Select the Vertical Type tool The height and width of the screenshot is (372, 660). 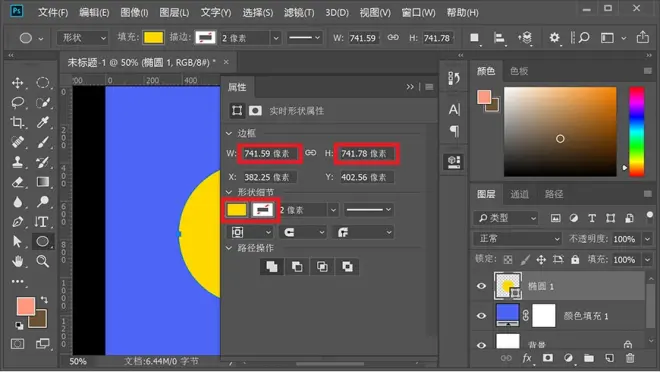click(x=42, y=222)
